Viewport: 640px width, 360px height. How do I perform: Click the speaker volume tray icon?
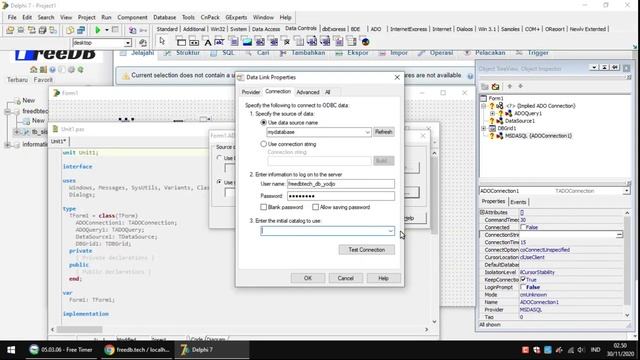click(x=581, y=350)
